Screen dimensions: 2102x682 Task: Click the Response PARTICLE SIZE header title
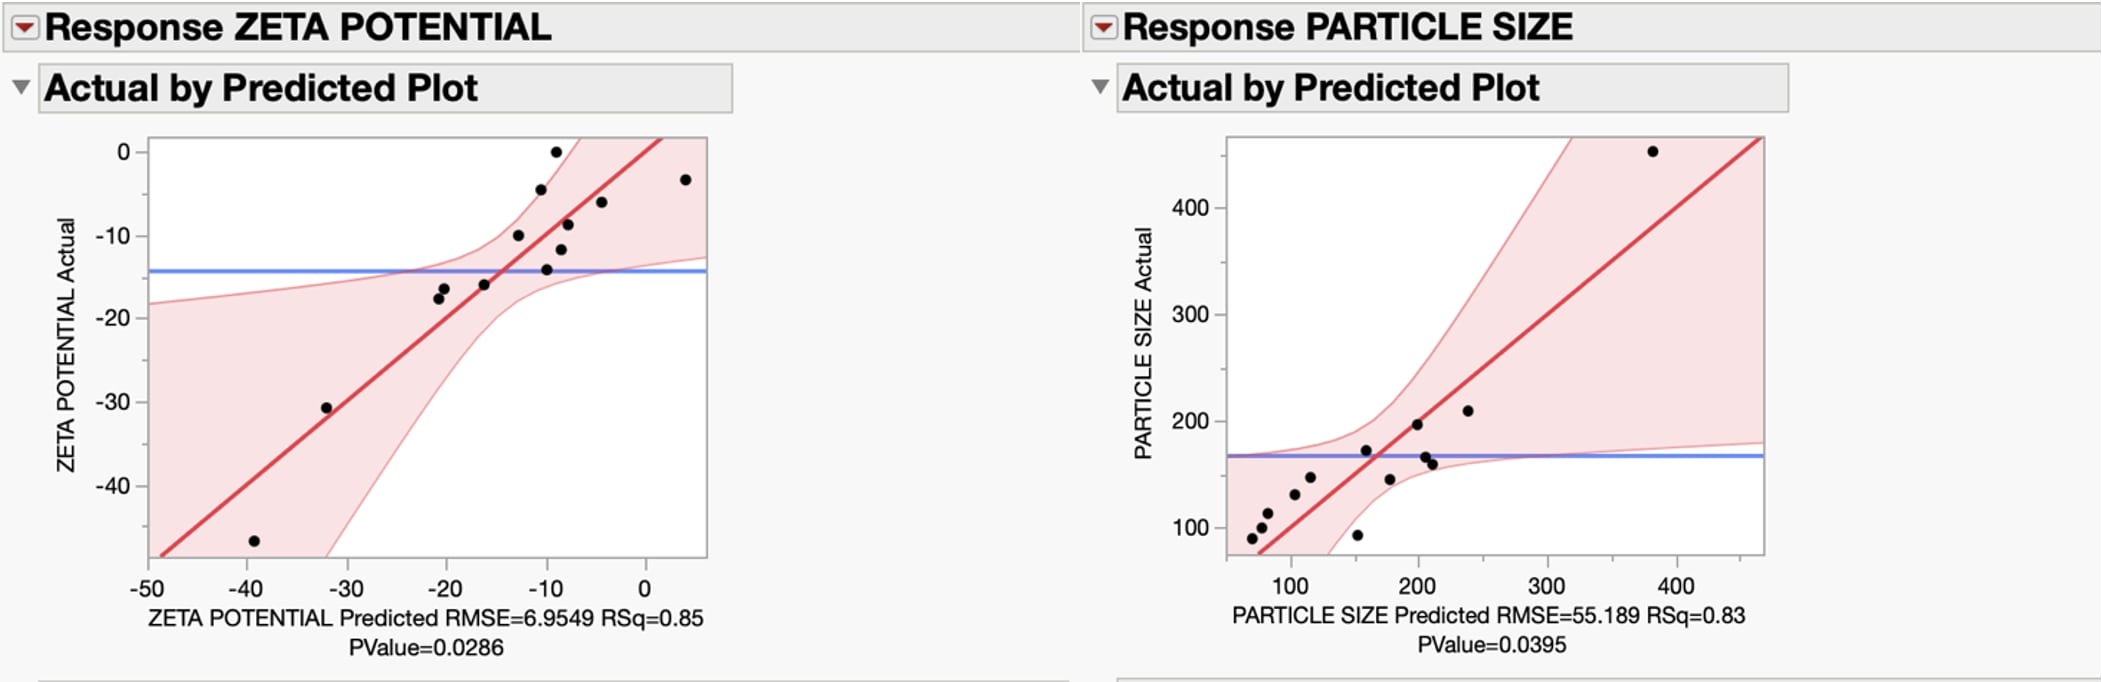click(1347, 28)
